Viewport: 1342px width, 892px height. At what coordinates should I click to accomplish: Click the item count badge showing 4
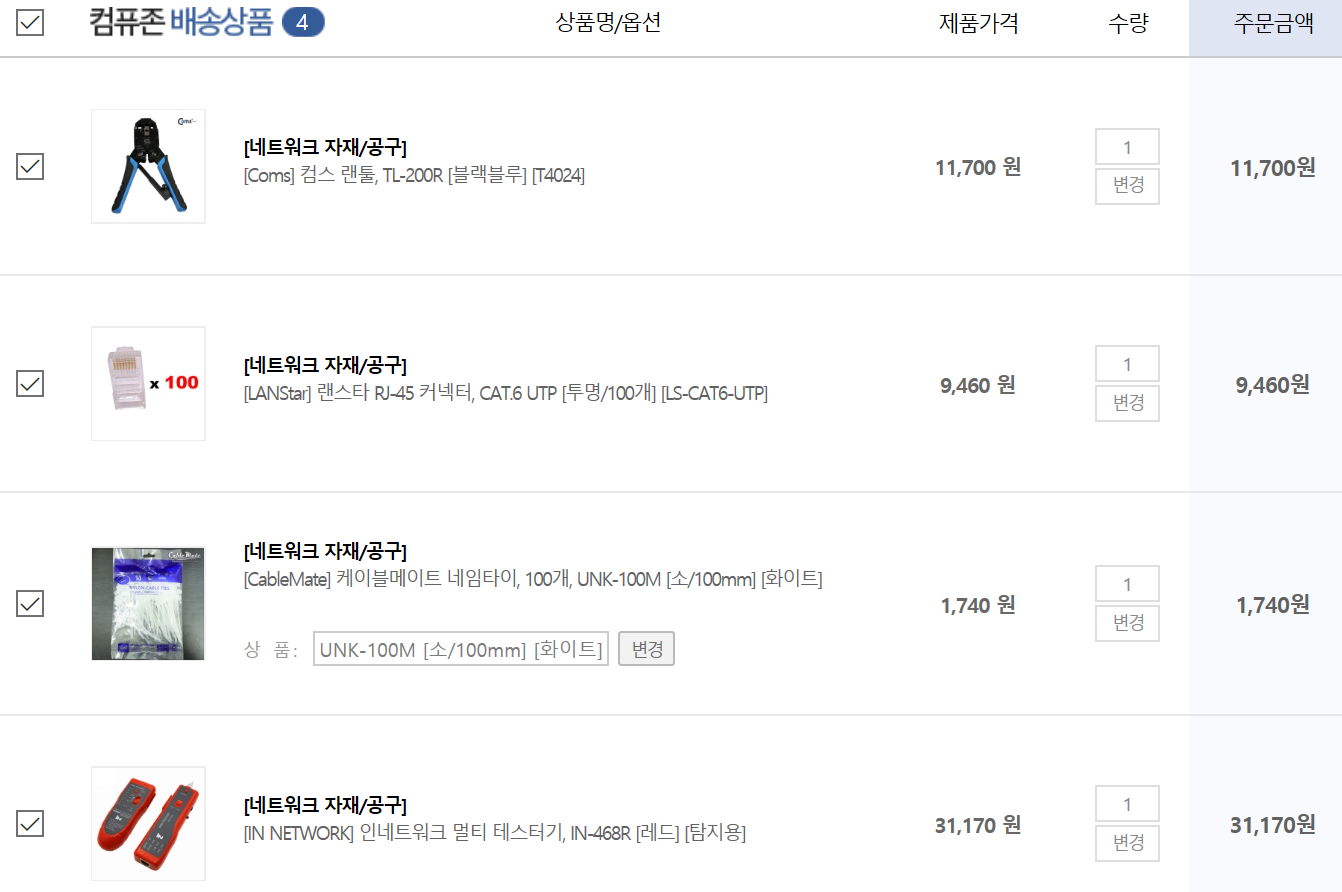(303, 22)
